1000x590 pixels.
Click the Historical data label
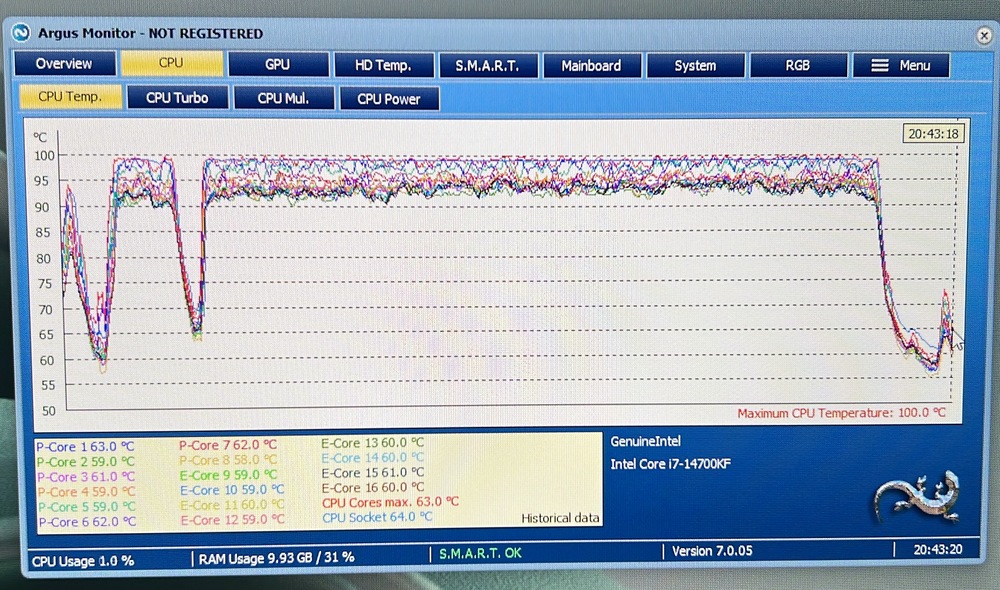tap(560, 518)
